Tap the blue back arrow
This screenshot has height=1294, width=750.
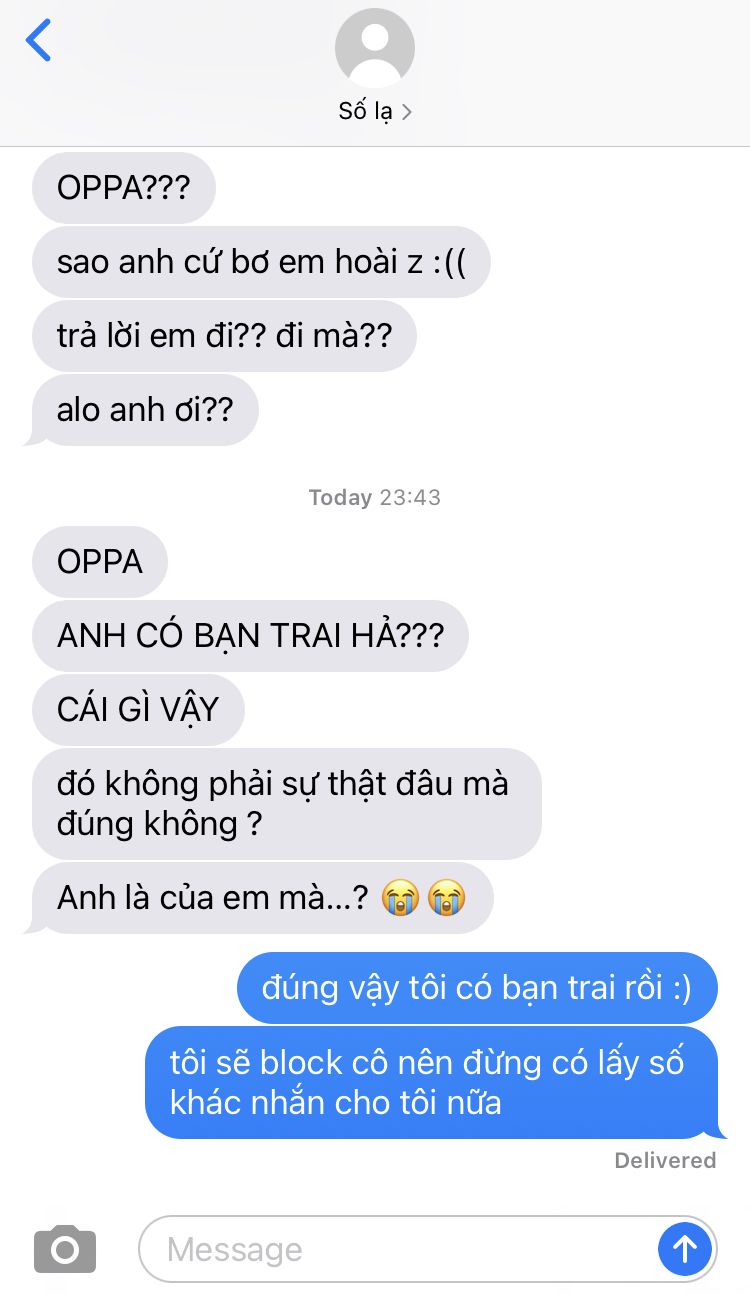(x=38, y=41)
